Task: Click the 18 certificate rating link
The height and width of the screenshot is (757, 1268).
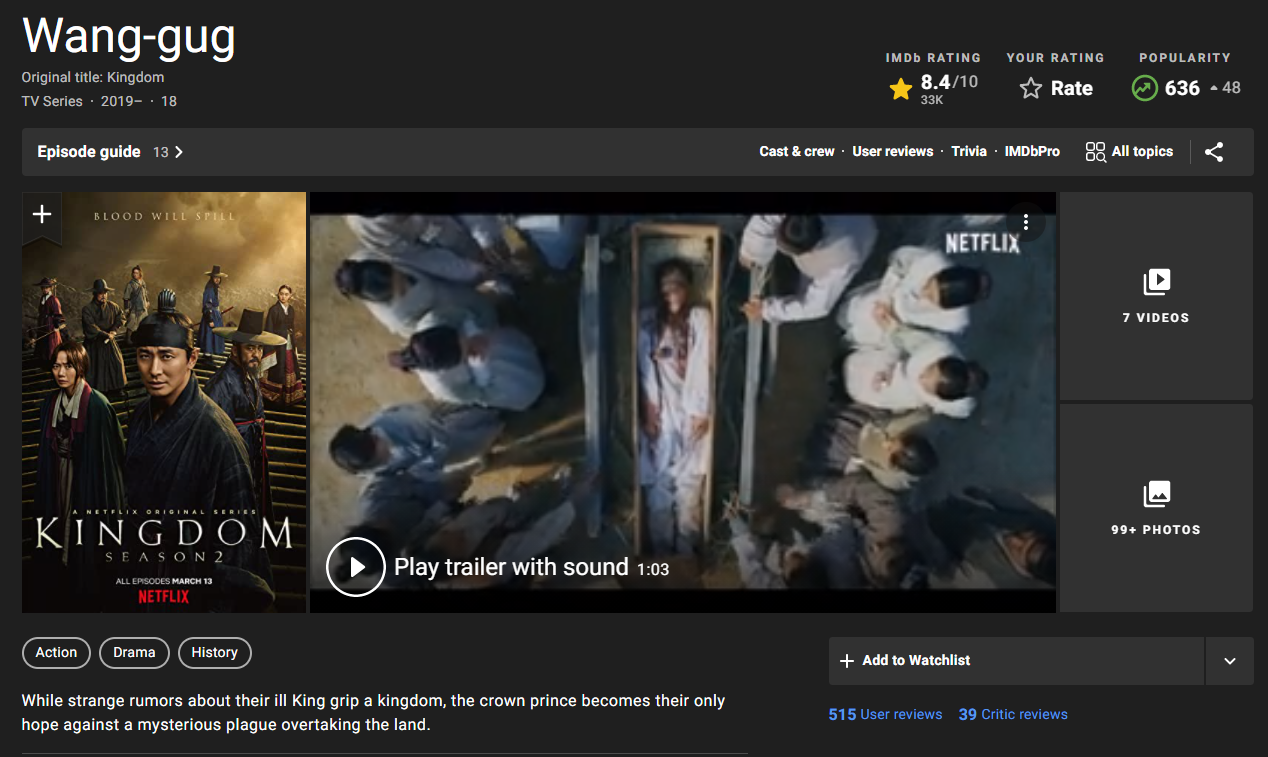Action: coord(169,101)
